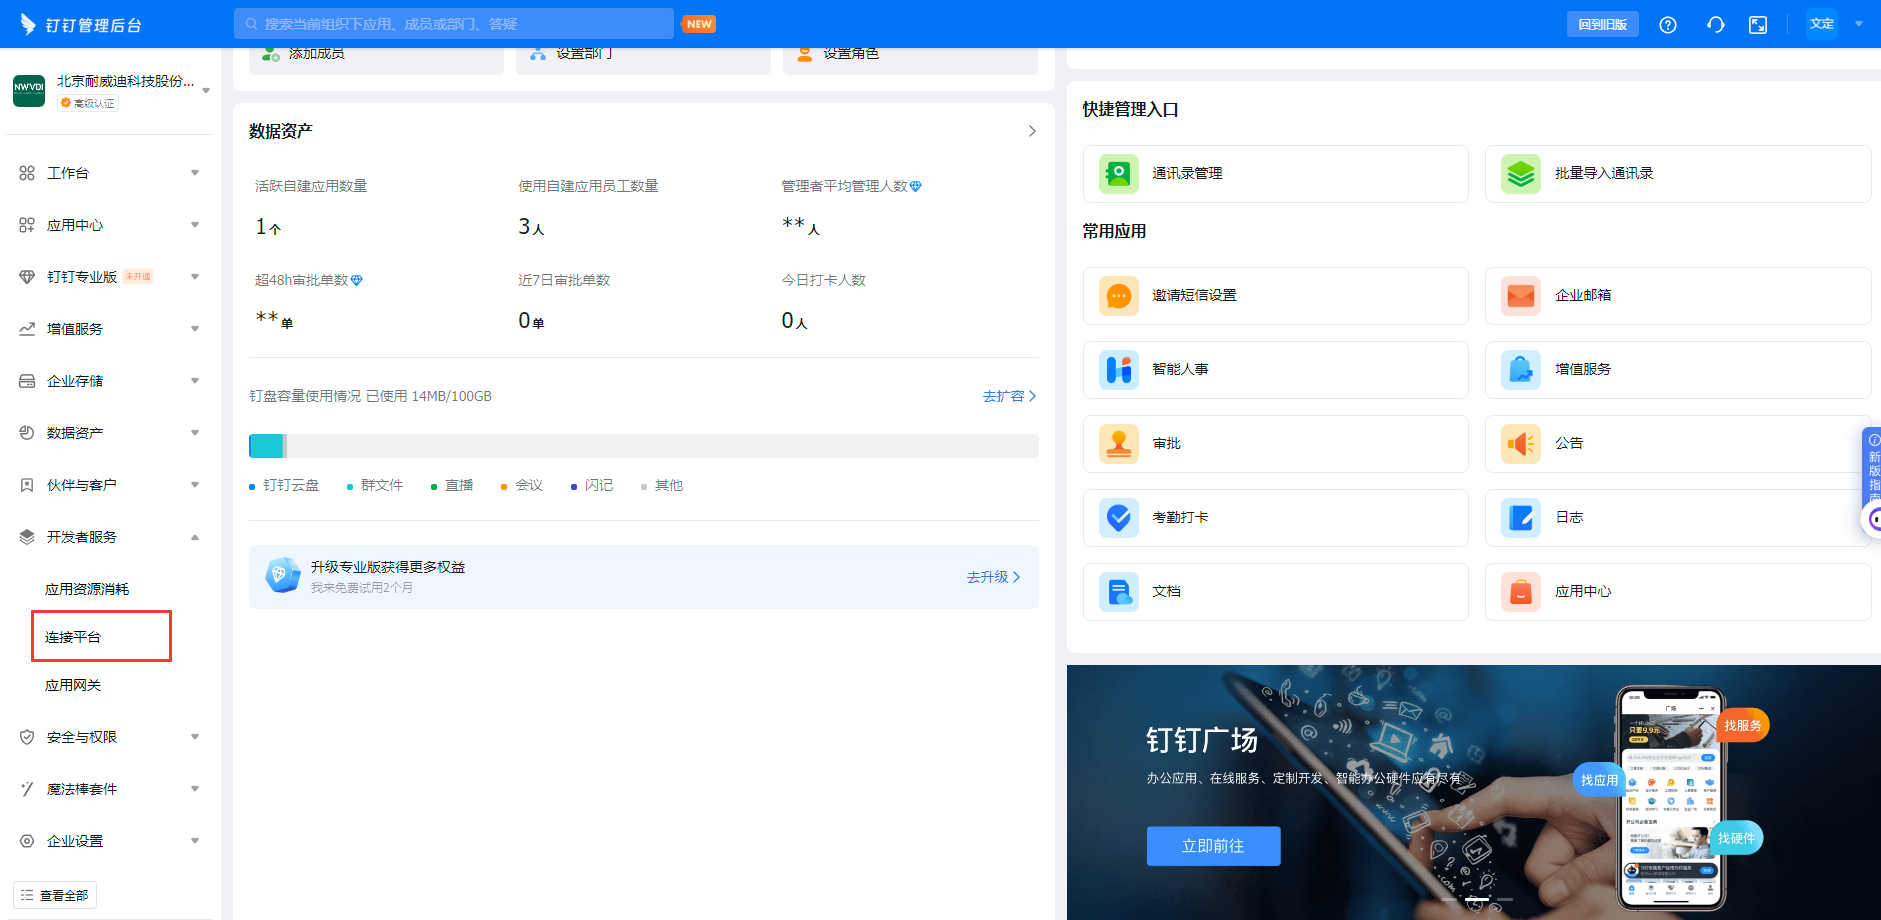Image resolution: width=1881 pixels, height=920 pixels.
Task: Collapse the 开发者服务 sidebar section
Action: coord(195,537)
